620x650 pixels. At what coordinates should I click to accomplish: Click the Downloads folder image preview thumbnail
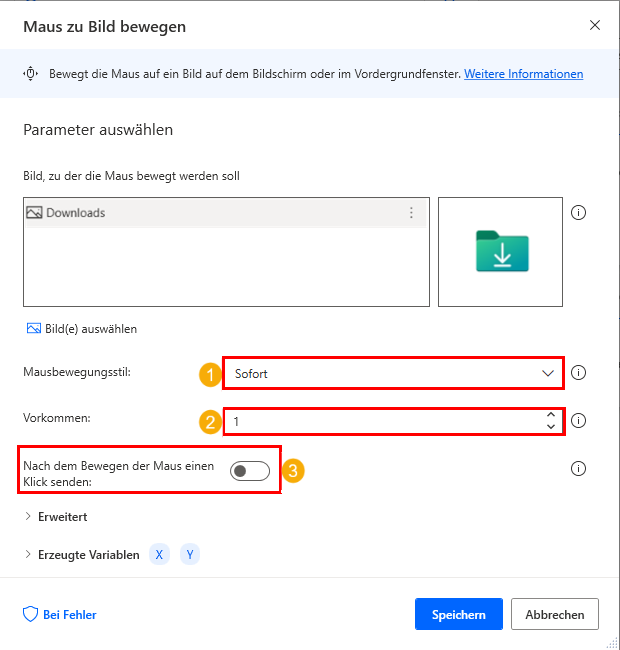pyautogui.click(x=500, y=252)
